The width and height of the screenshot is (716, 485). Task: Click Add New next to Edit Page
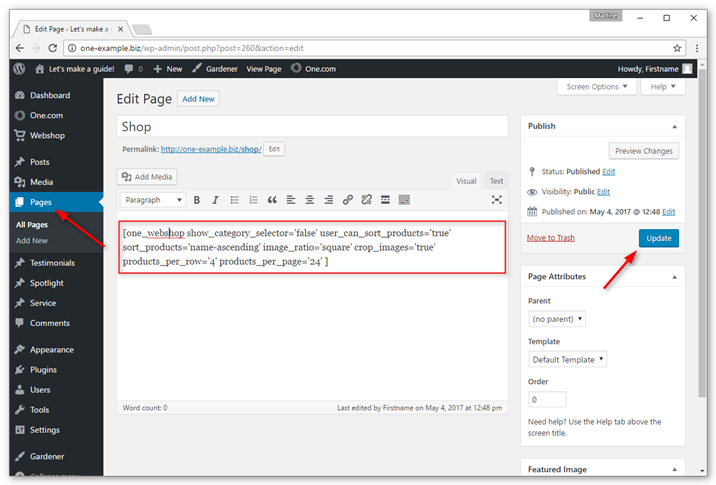pos(198,99)
